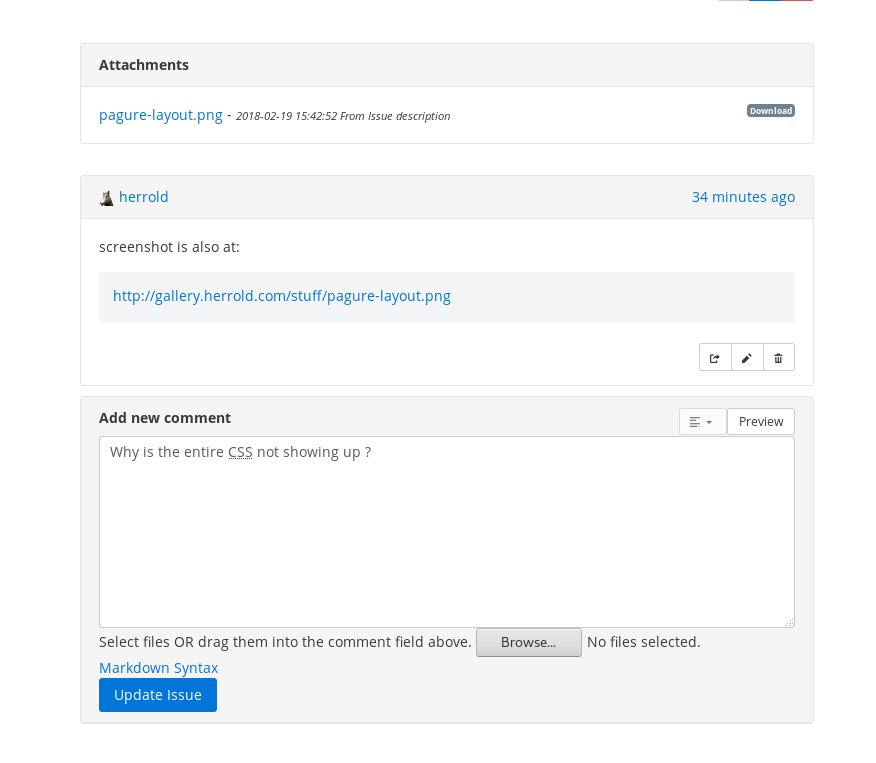Image resolution: width=876 pixels, height=763 pixels.
Task: Click the Attachments panel header
Action: tap(447, 65)
